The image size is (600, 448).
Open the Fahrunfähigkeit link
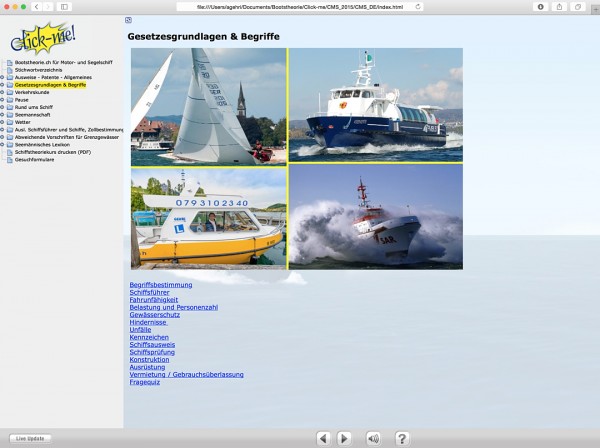153,300
